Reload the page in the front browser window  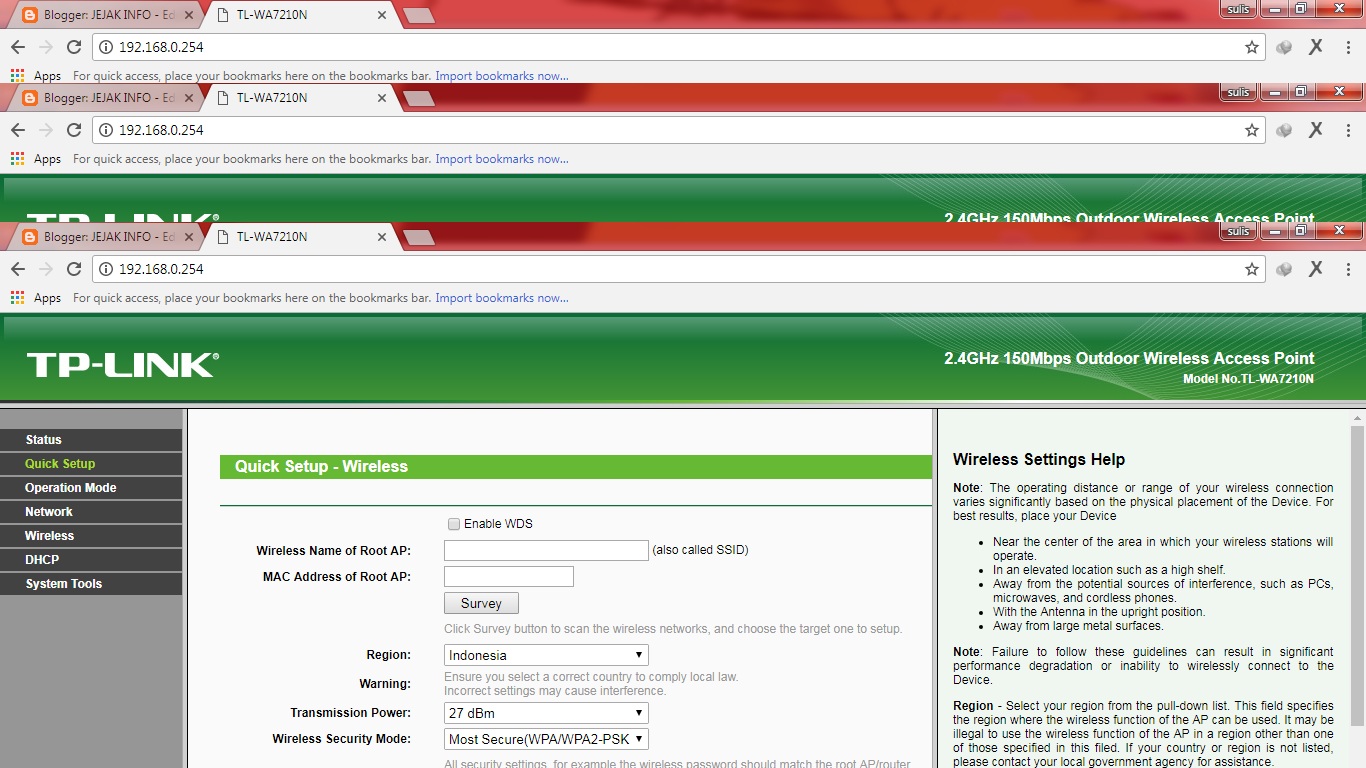click(74, 269)
